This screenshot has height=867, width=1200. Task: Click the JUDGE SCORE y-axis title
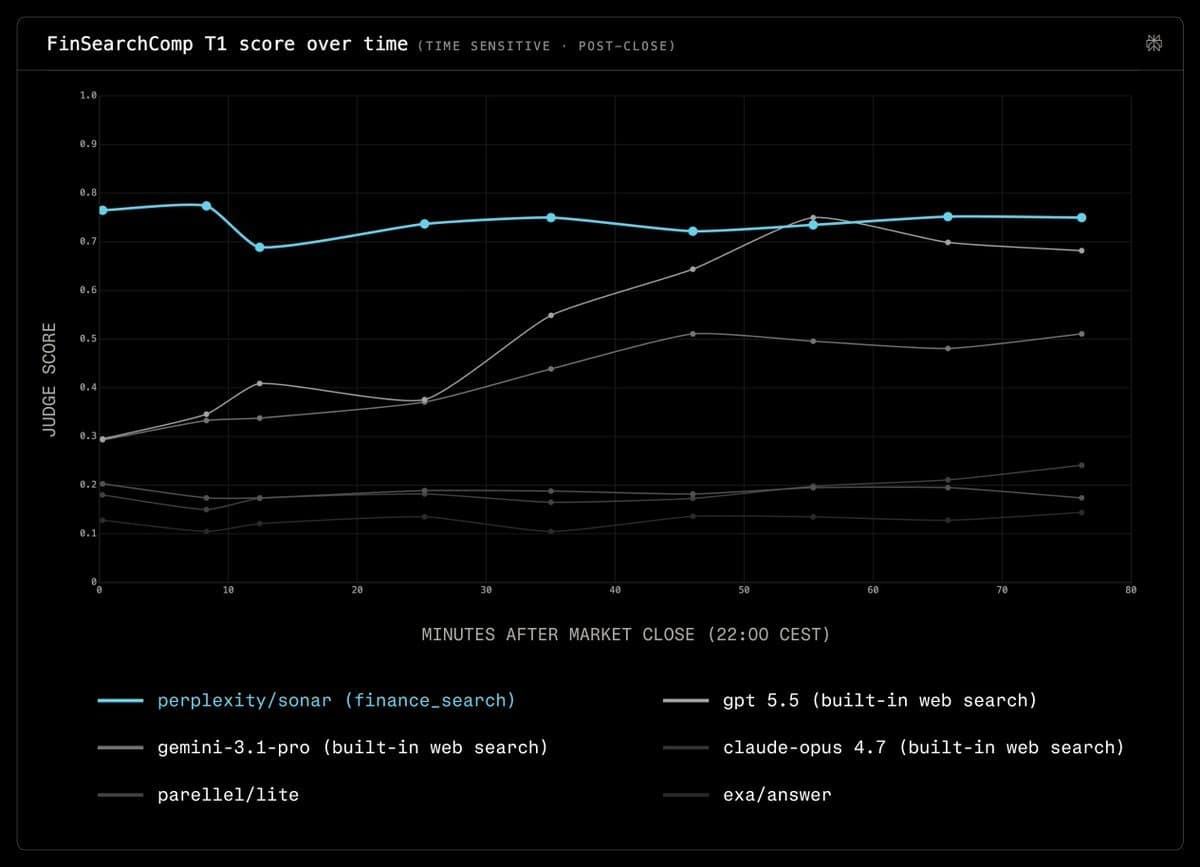click(48, 378)
